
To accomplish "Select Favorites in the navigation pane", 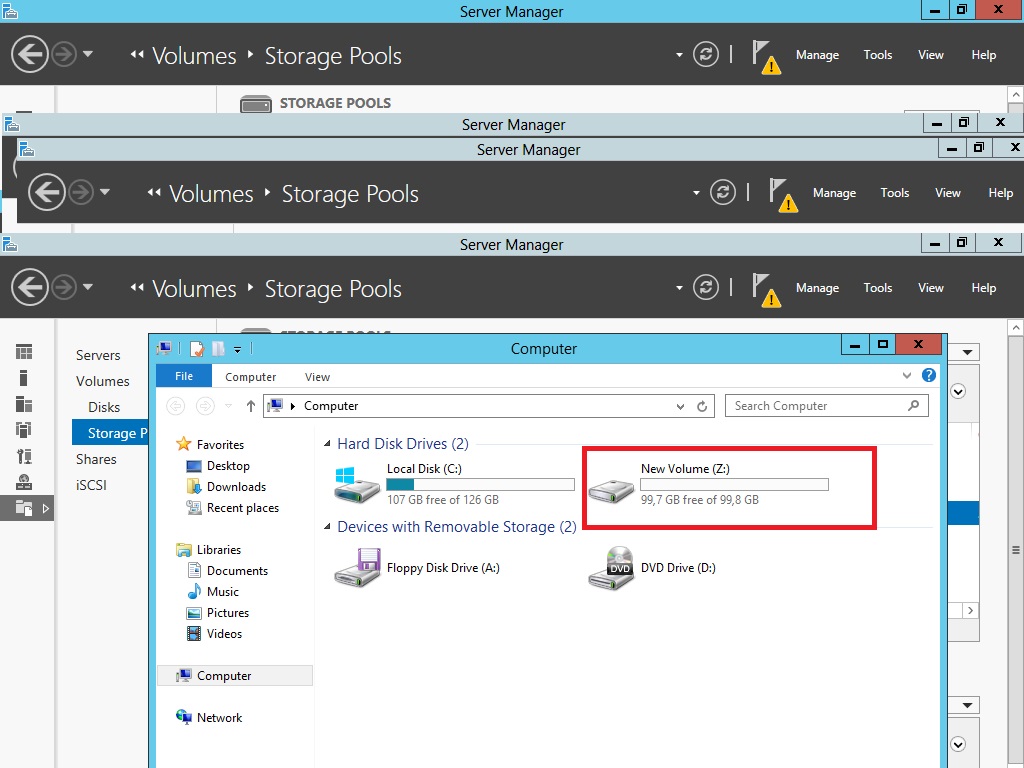I will click(x=220, y=445).
